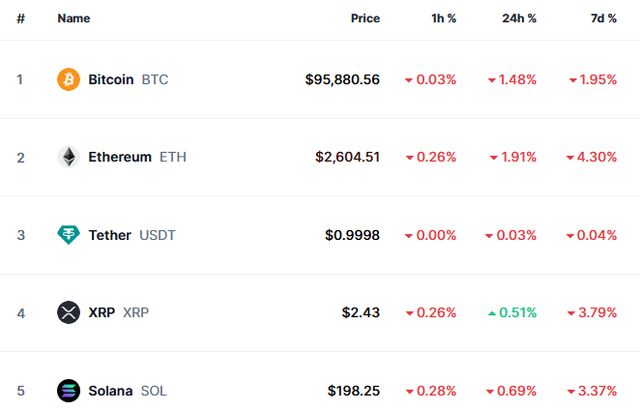Open the Solana name link
This screenshot has height=416, width=640.
(x=110, y=391)
